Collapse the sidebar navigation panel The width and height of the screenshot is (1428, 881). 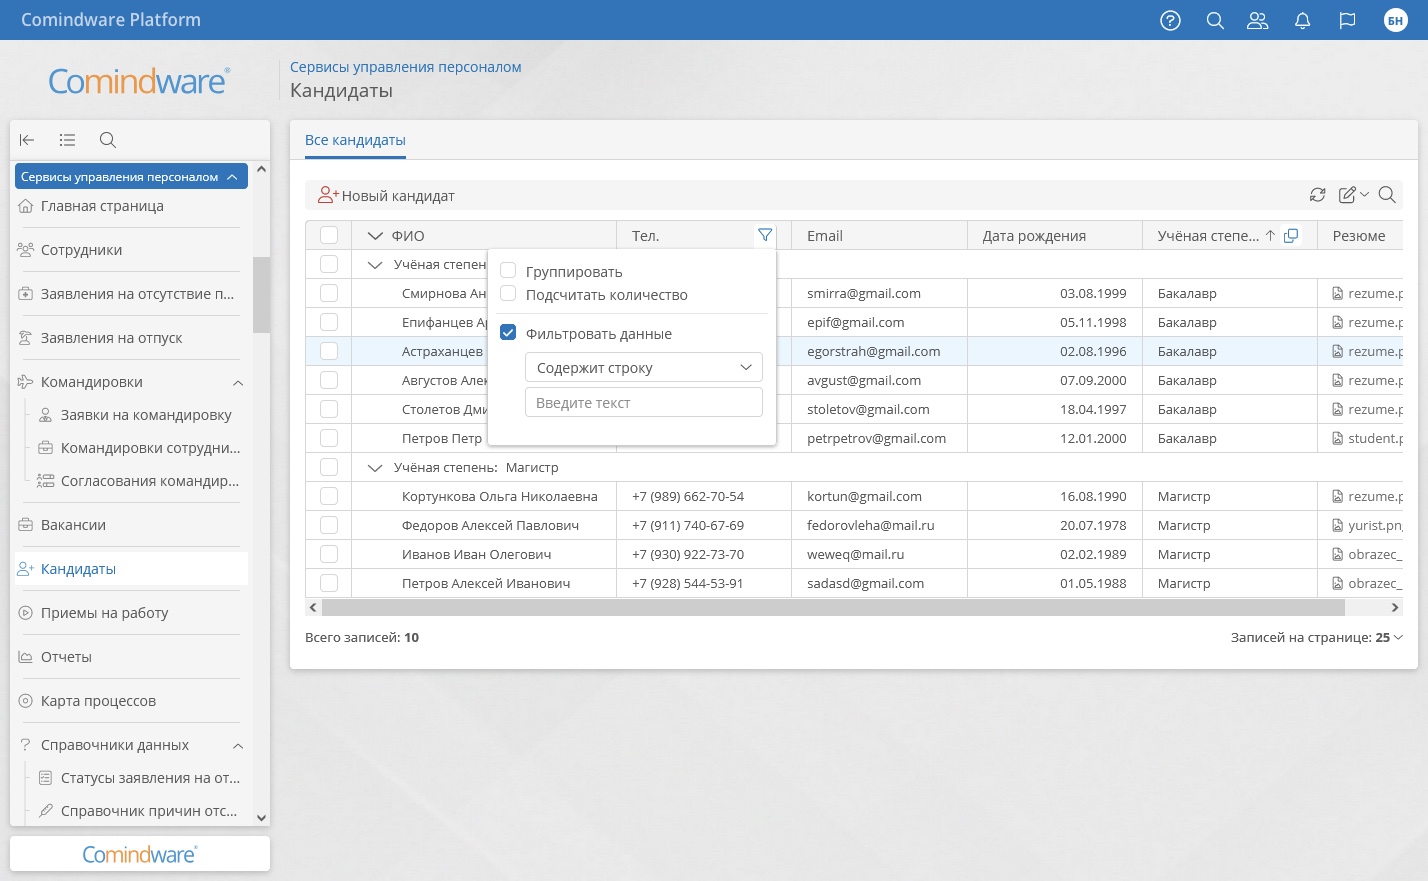tap(27, 140)
